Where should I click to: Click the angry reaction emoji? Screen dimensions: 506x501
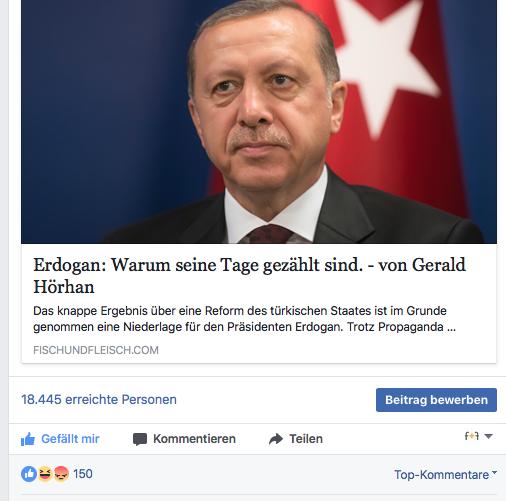coord(61,474)
